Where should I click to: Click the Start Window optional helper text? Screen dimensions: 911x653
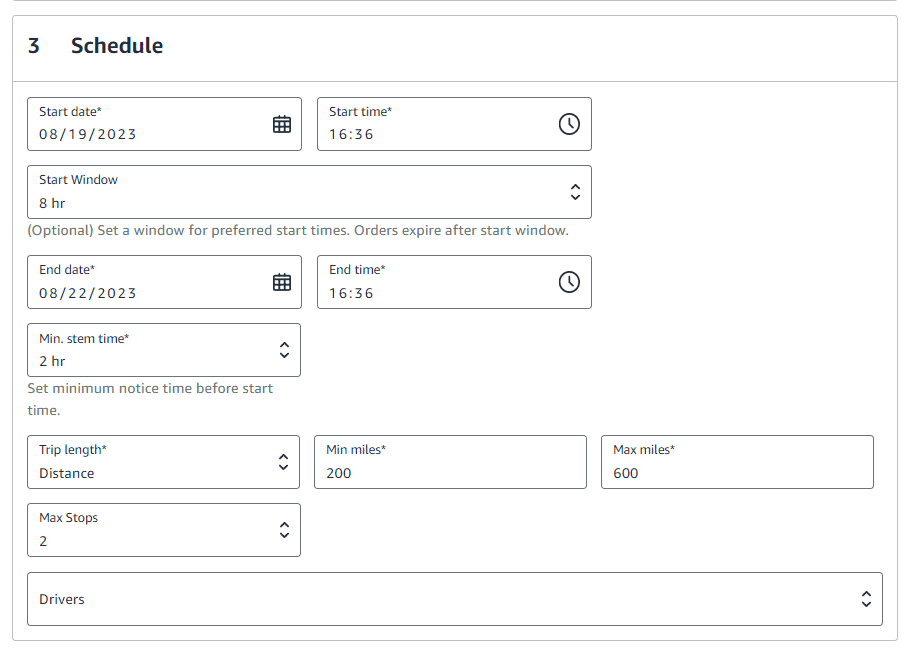coord(298,230)
